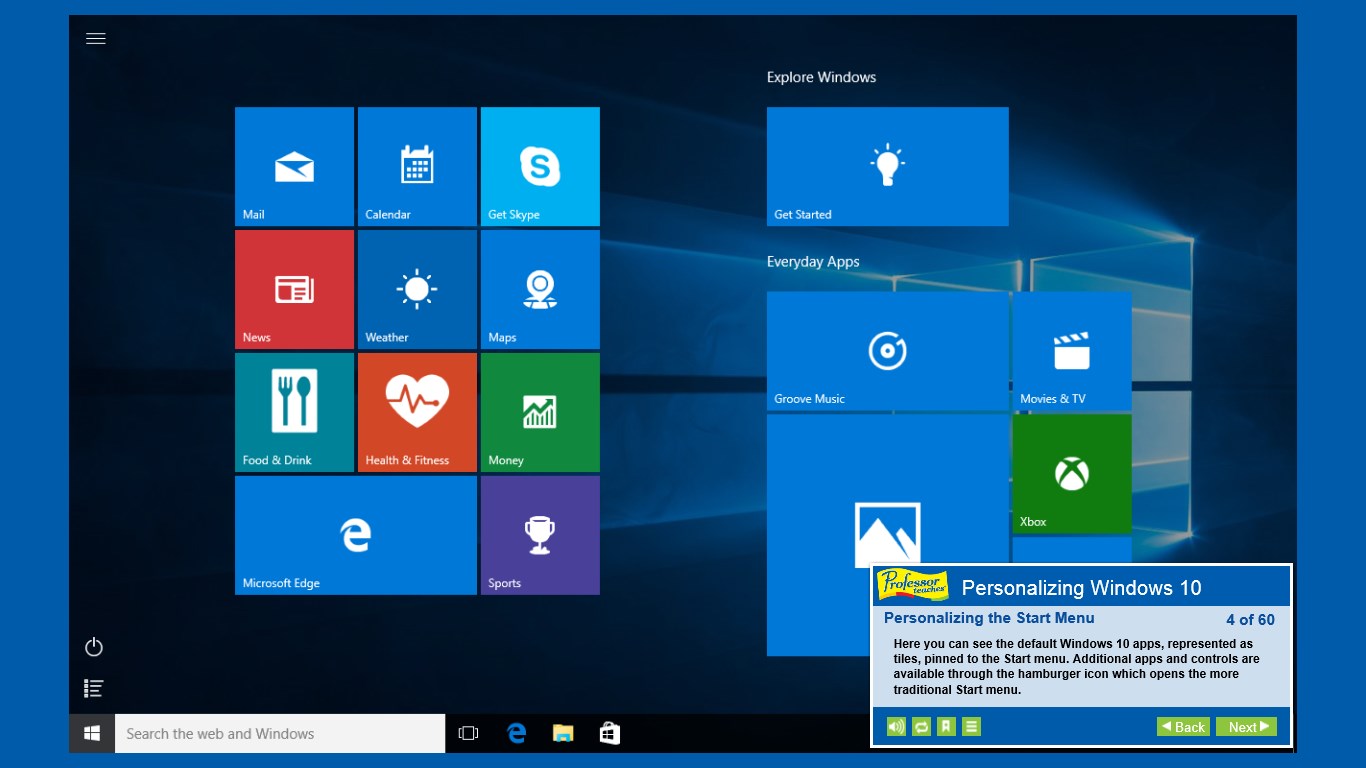The height and width of the screenshot is (768, 1366).
Task: Open Task View from the taskbar
Action: (468, 734)
